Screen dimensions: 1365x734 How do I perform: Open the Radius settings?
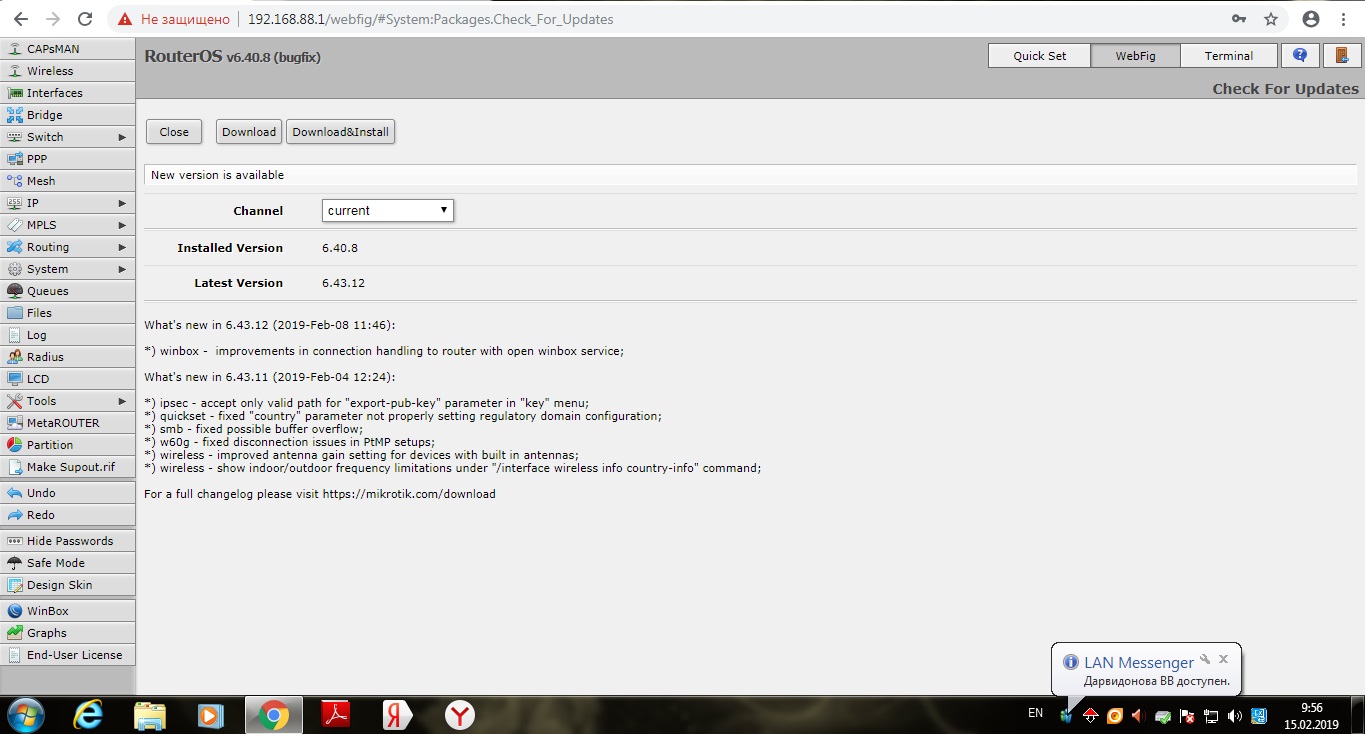pyautogui.click(x=68, y=357)
